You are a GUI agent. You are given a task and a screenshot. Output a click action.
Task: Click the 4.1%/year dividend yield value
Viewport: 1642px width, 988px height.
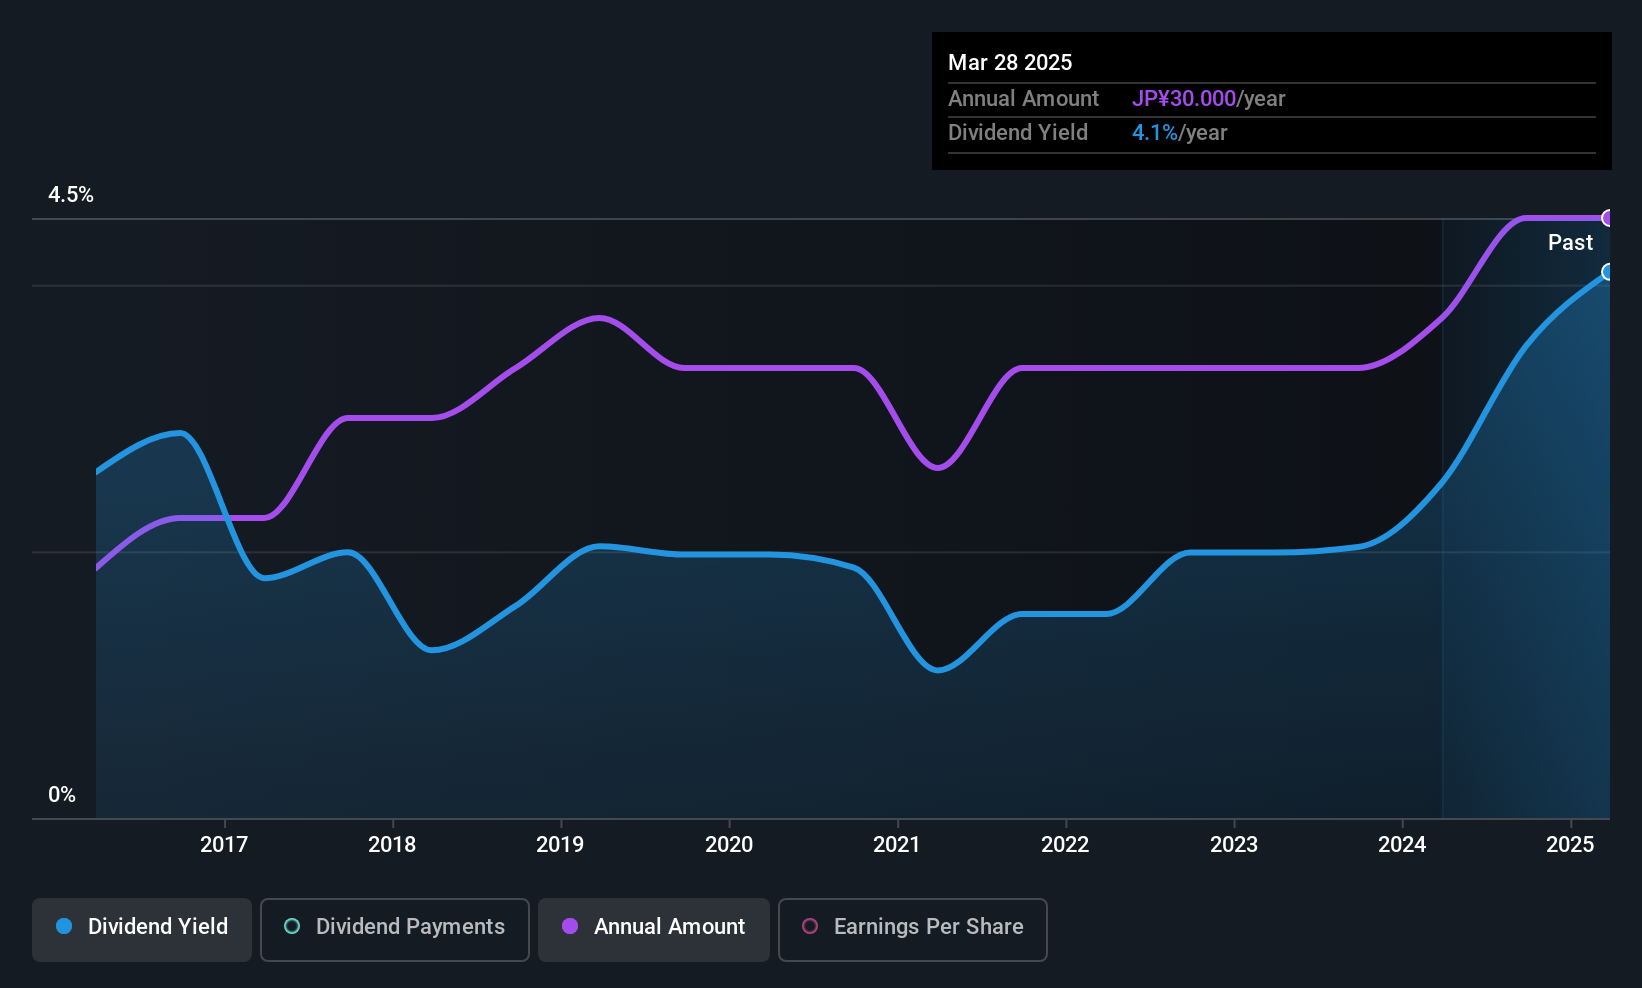tap(1179, 133)
